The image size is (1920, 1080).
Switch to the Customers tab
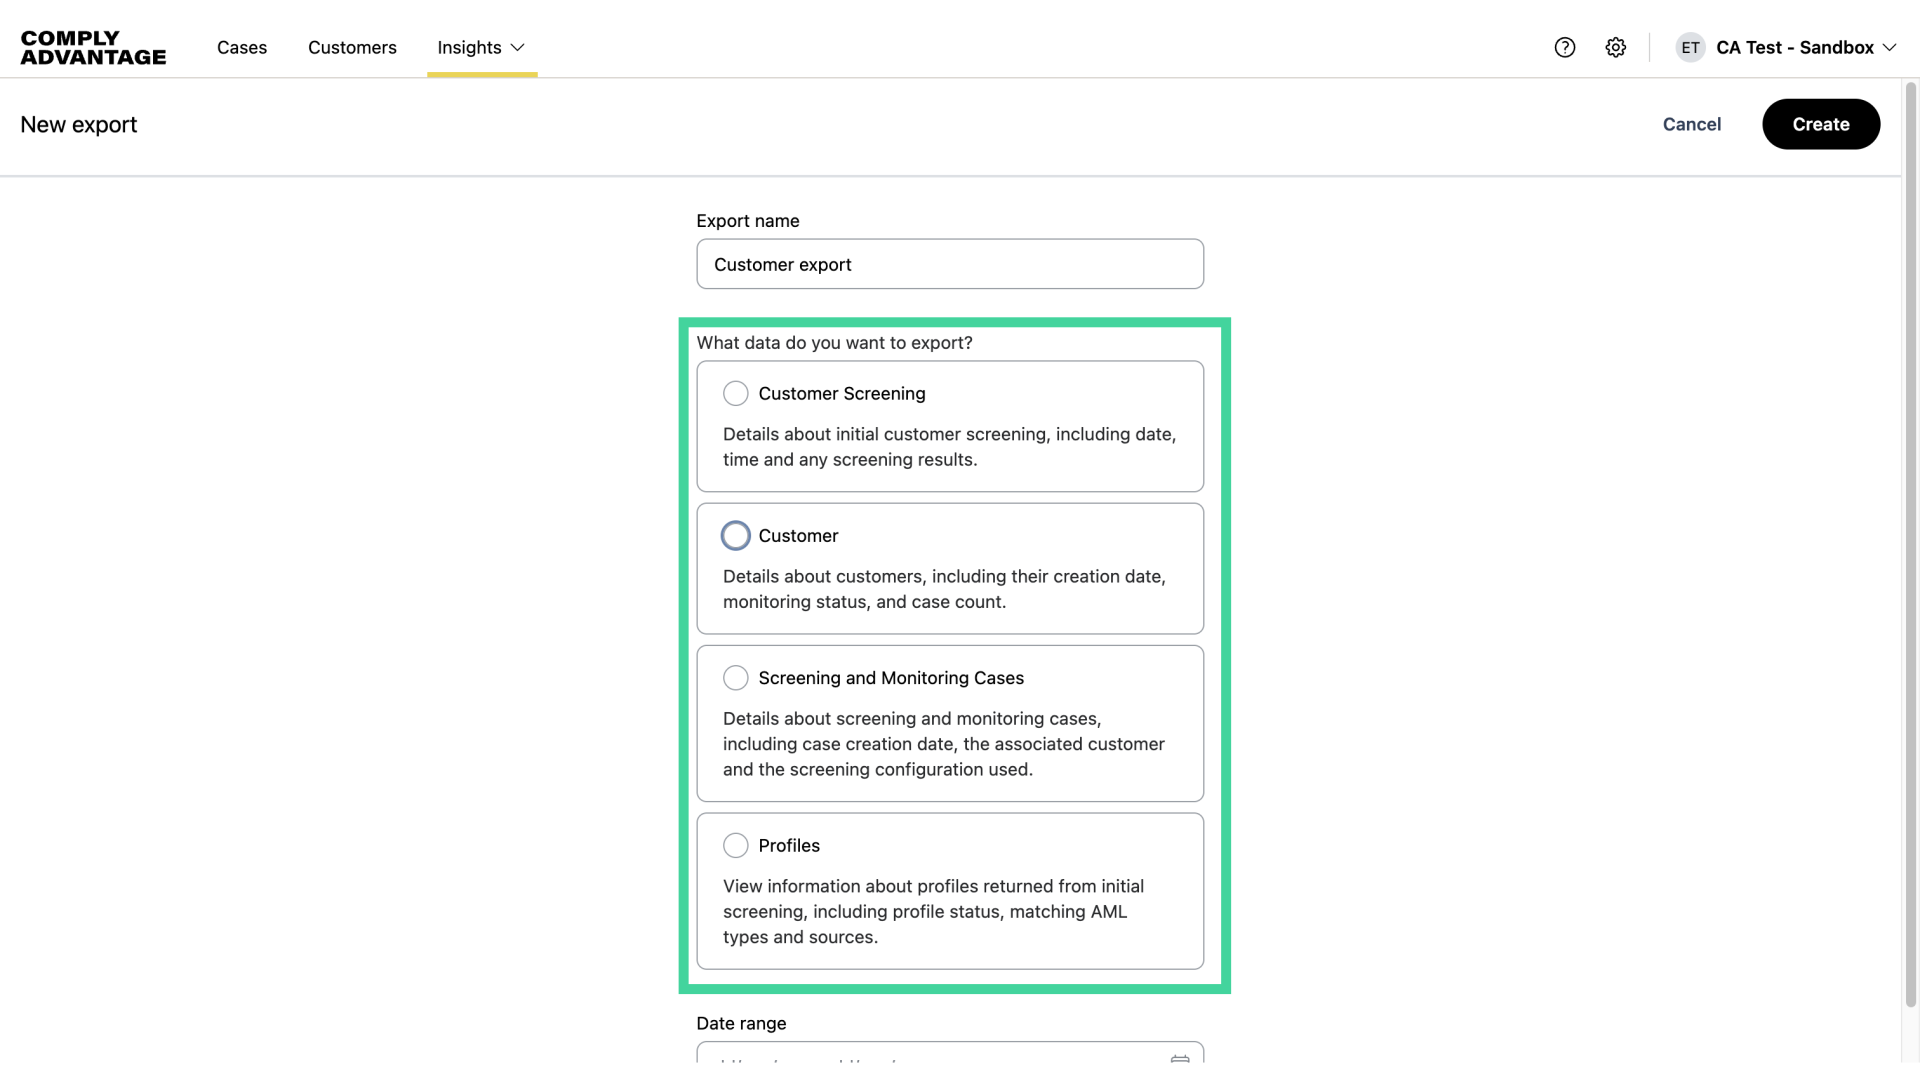tap(352, 47)
